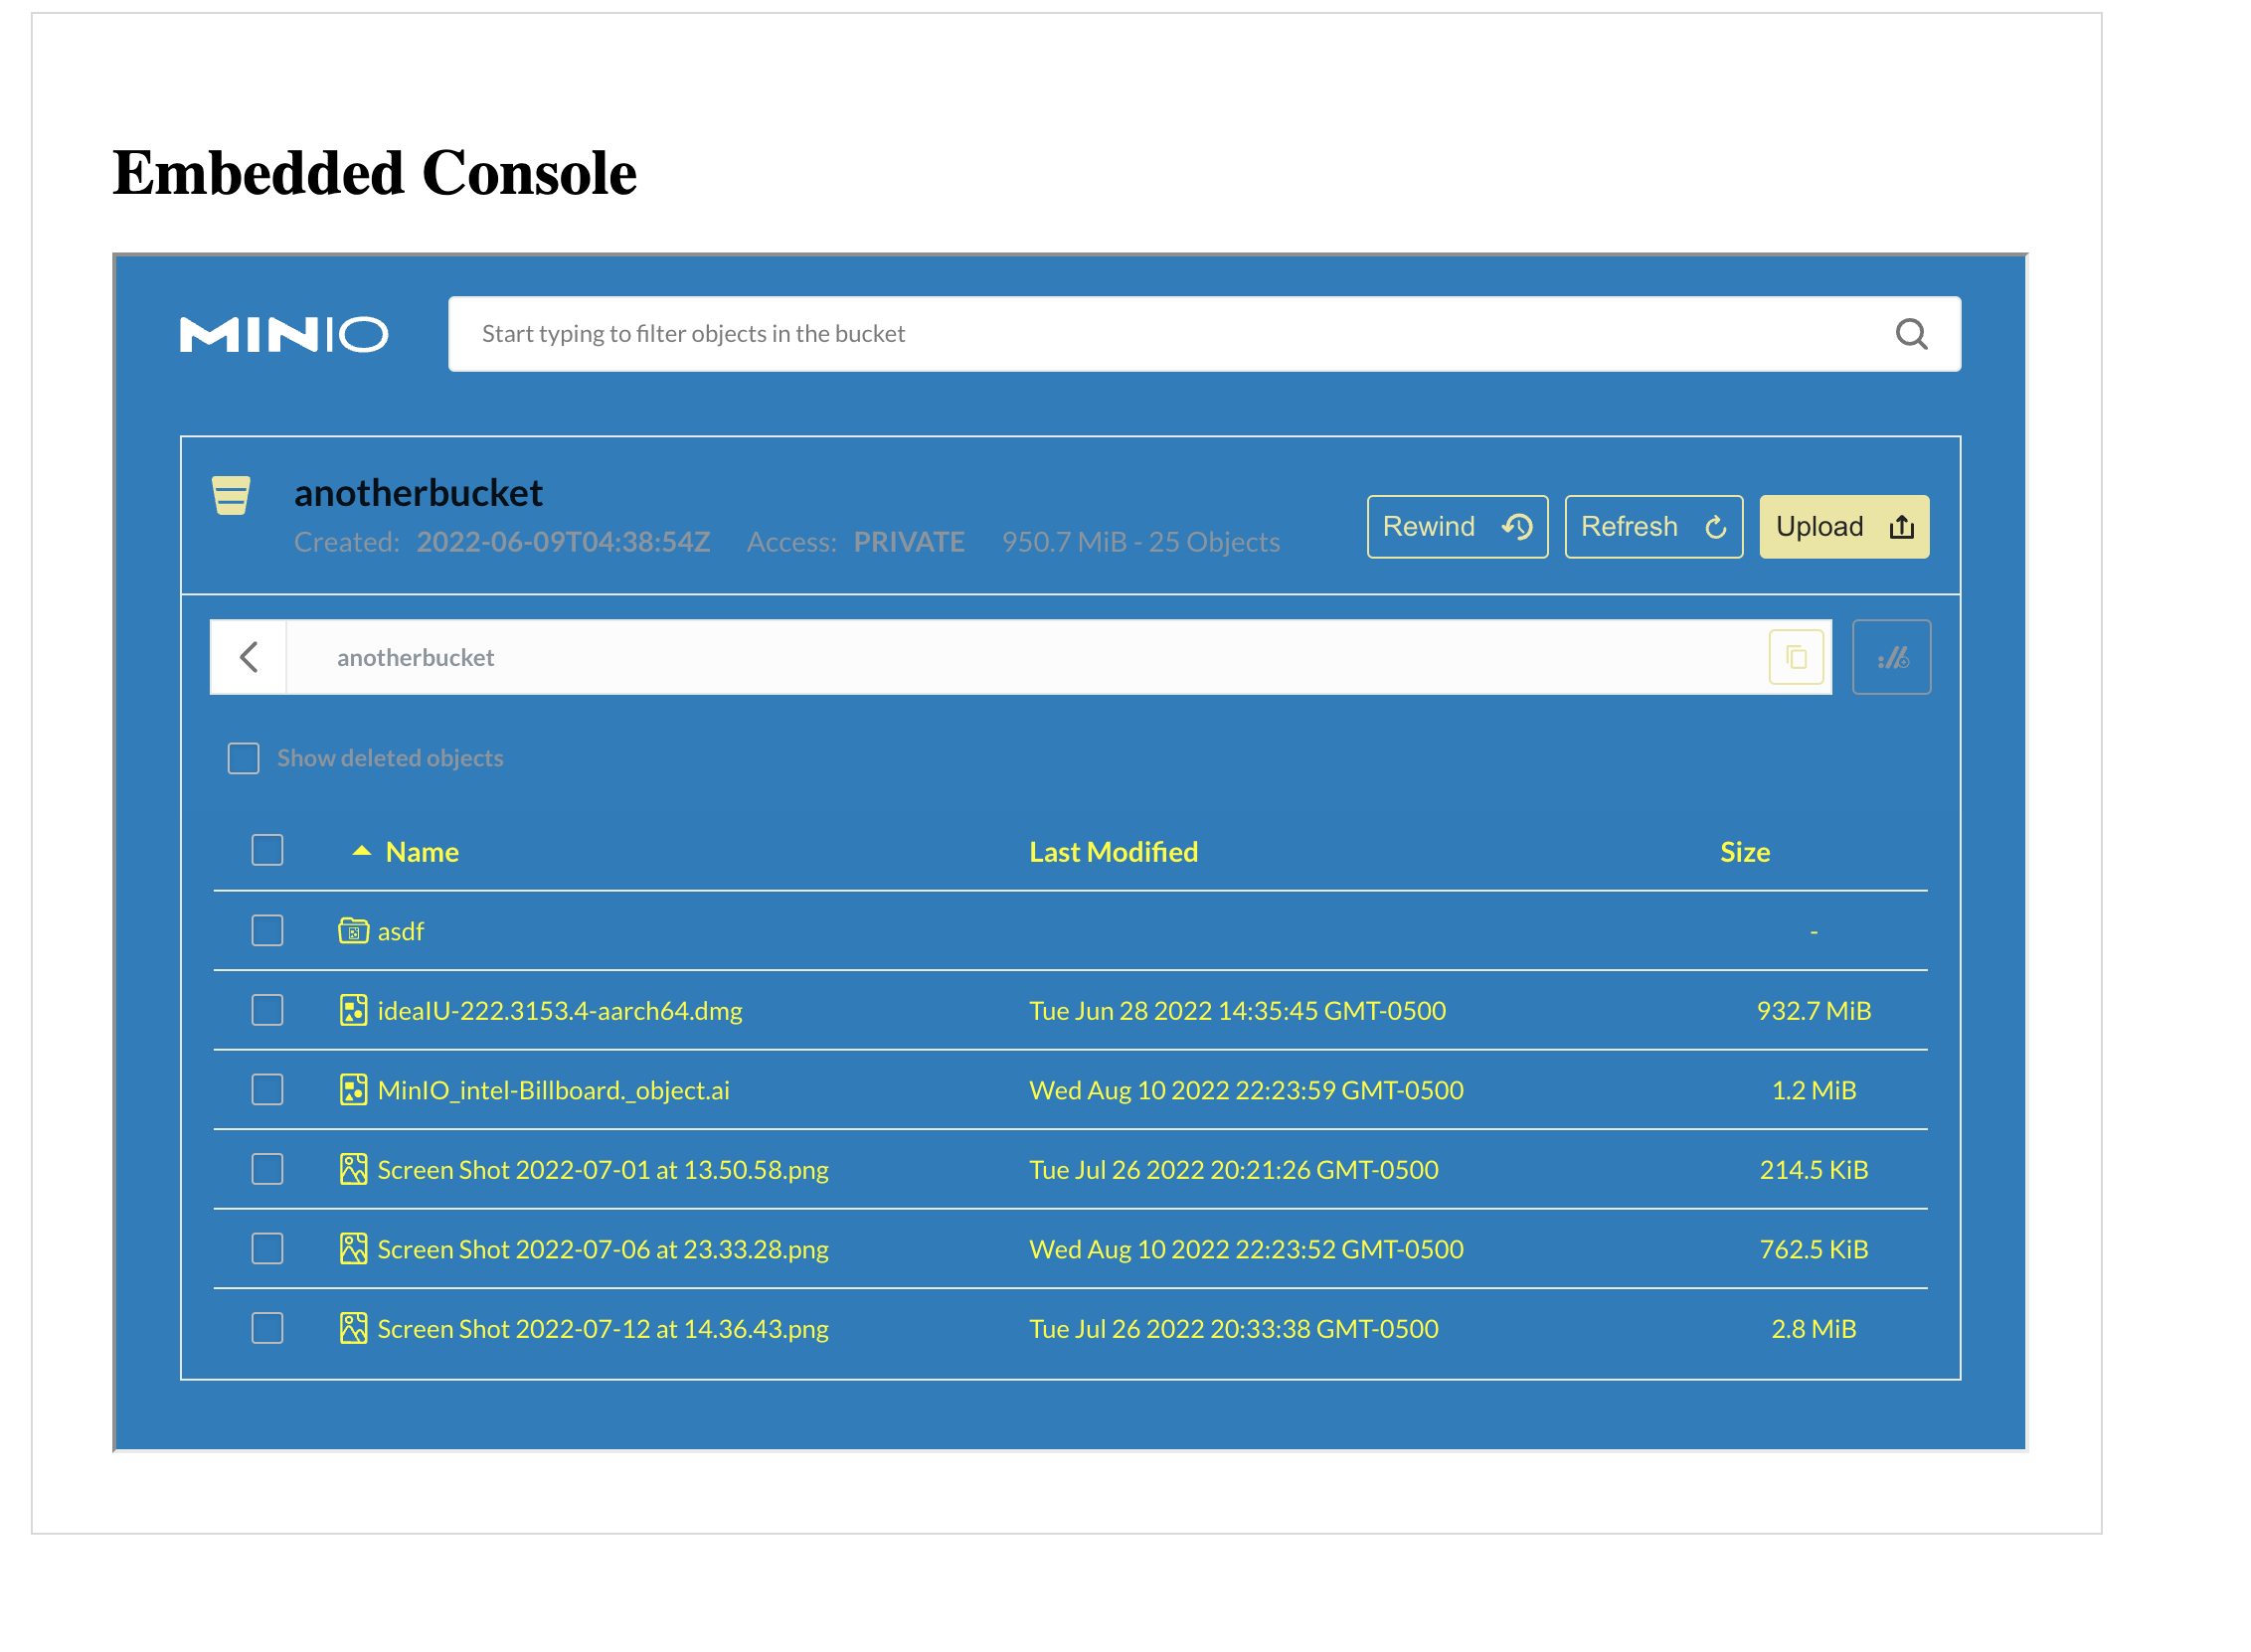The height and width of the screenshot is (1652, 2251).
Task: Click the PRIVATE access label
Action: coord(908,542)
